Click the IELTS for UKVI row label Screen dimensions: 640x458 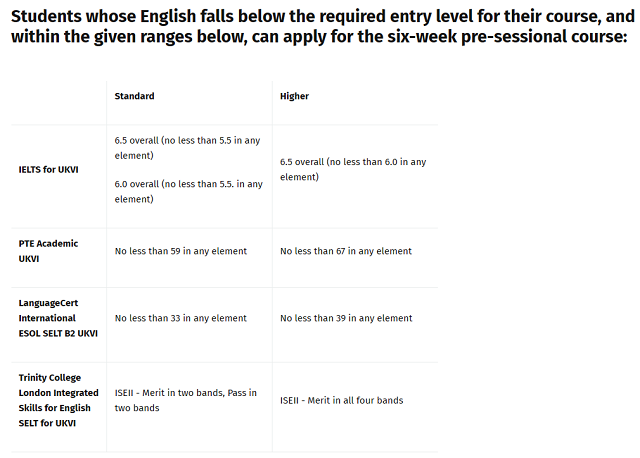[49, 169]
